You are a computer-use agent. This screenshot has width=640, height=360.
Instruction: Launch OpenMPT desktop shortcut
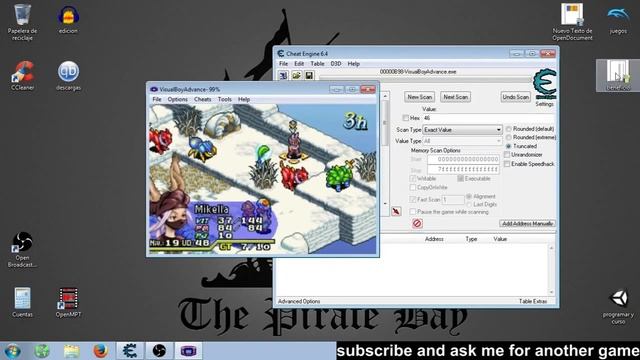tap(68, 302)
